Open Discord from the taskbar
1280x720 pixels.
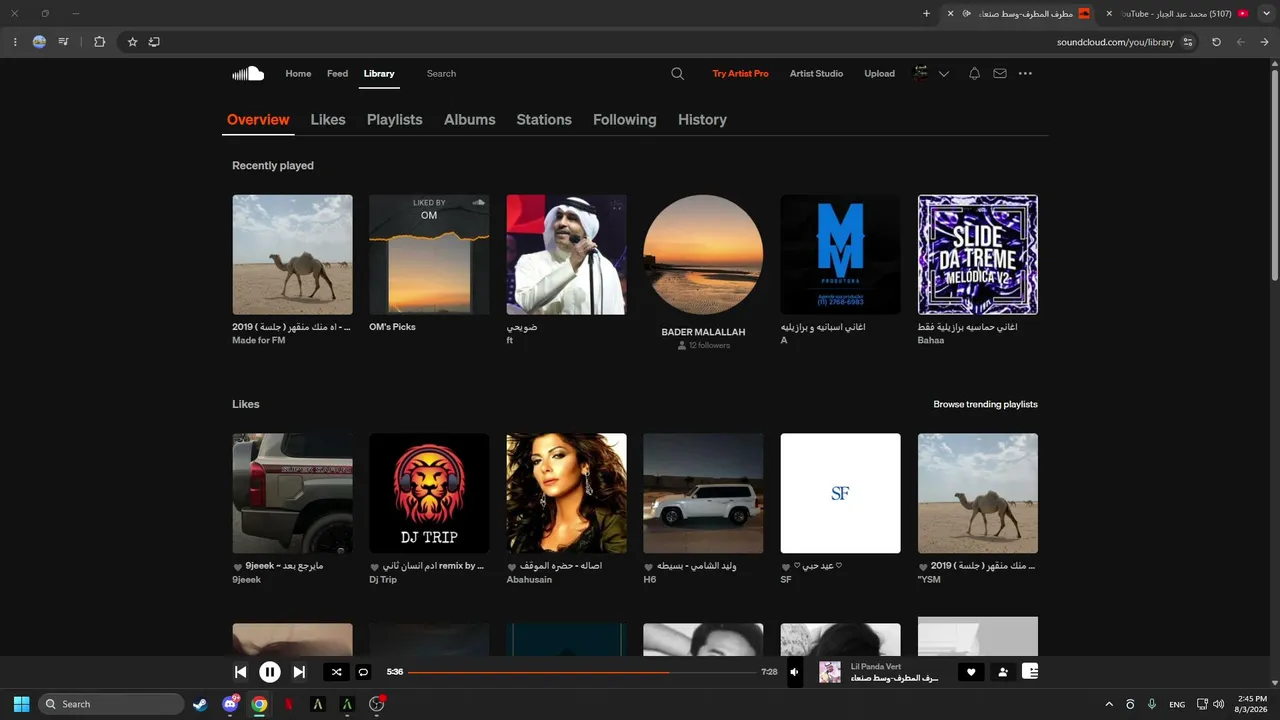pyautogui.click(x=230, y=704)
